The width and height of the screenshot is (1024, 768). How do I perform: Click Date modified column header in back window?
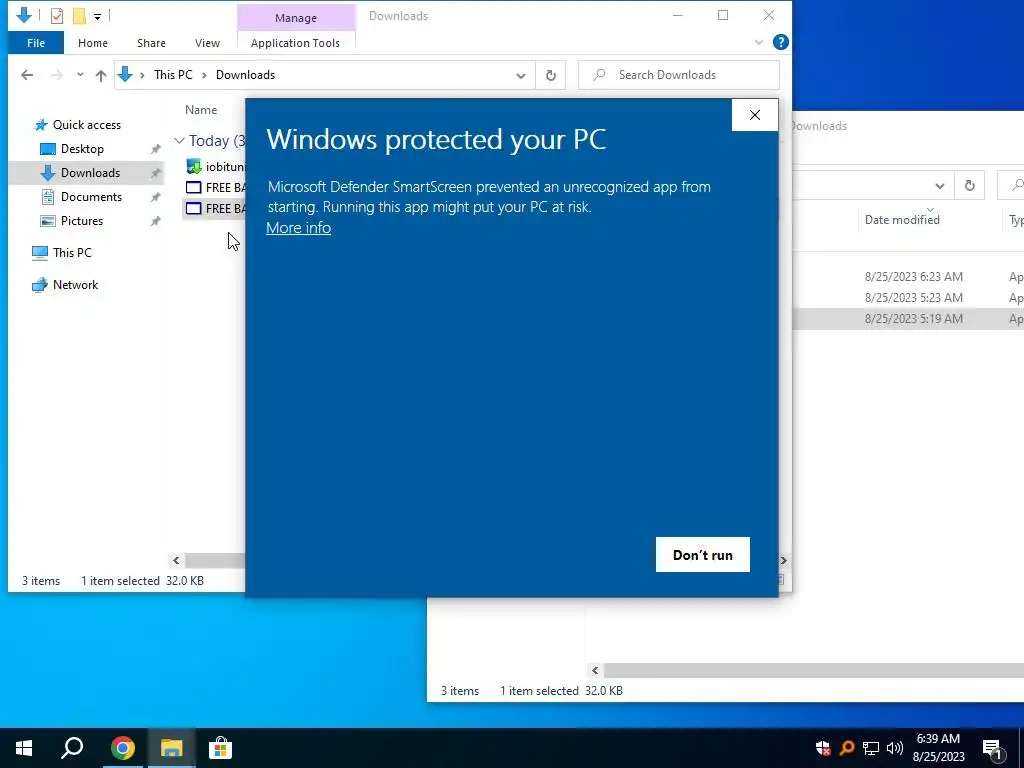click(x=902, y=220)
